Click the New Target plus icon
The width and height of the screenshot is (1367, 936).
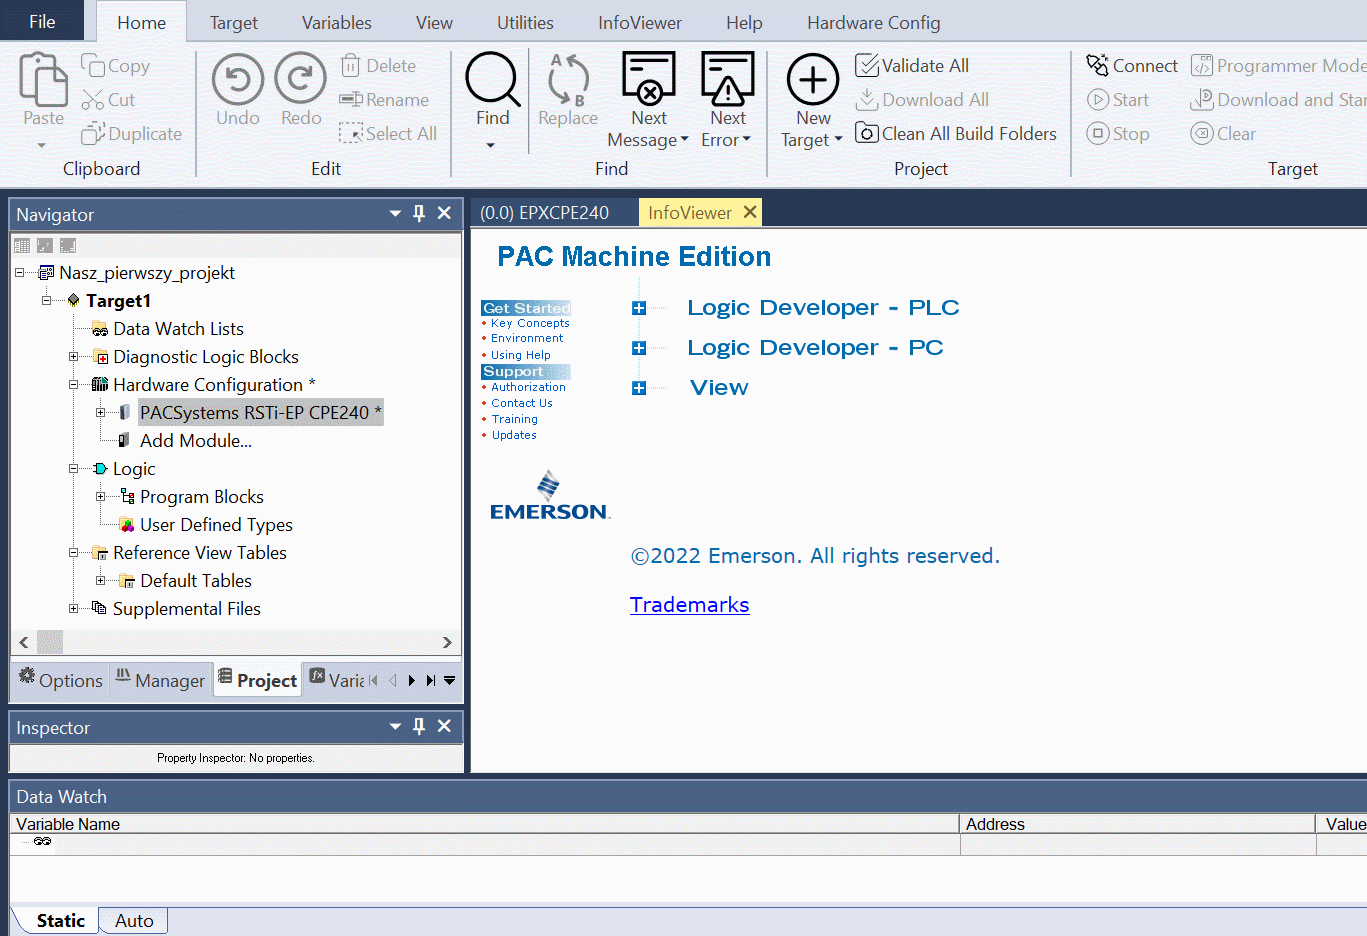click(x=813, y=79)
